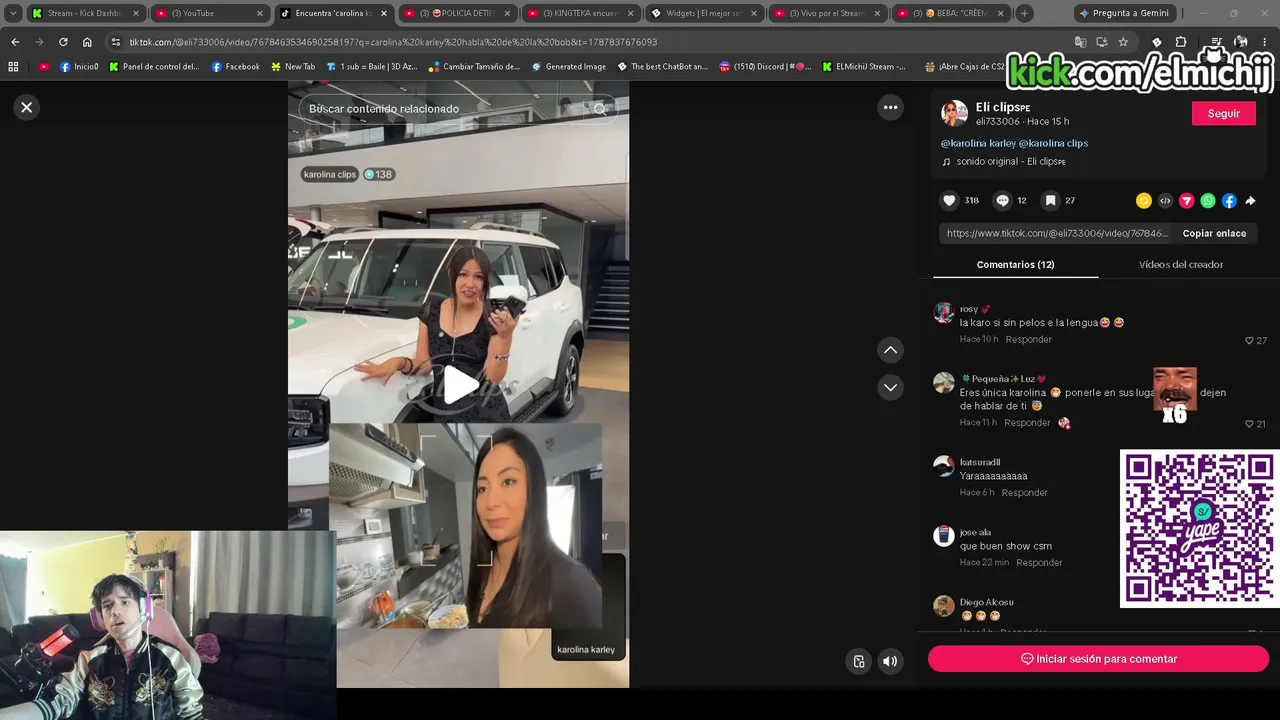This screenshot has width=1280, height=720.
Task: Save video with bookmark icon
Action: tap(1050, 200)
